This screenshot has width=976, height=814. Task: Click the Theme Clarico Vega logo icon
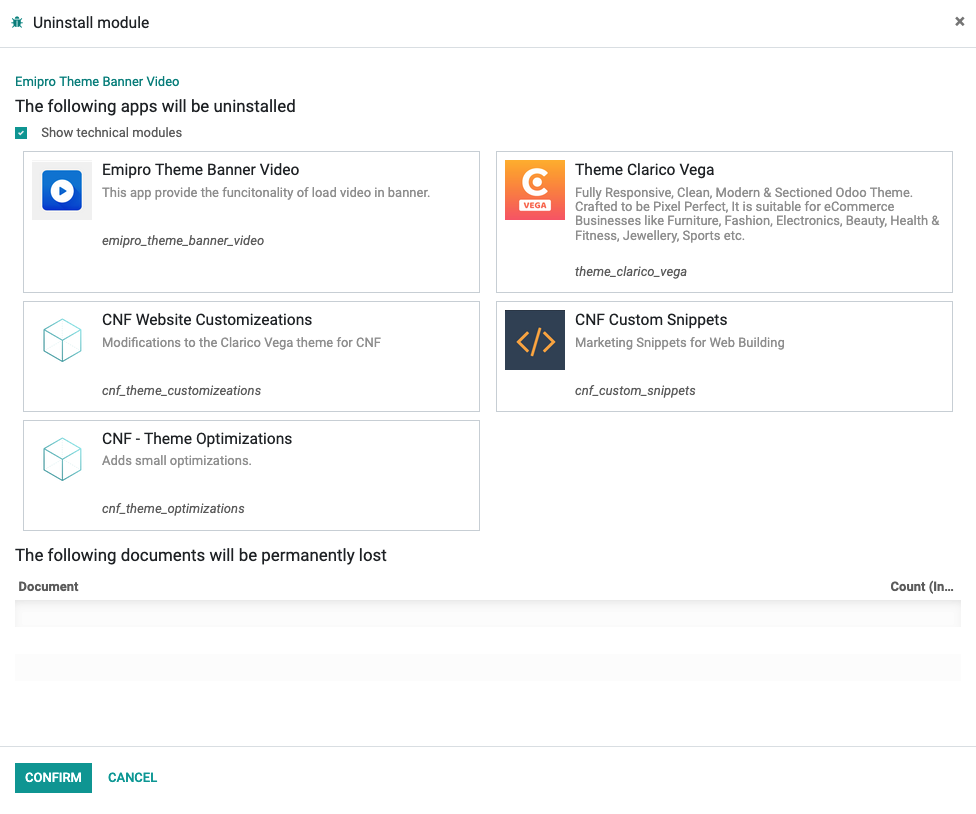(x=535, y=190)
